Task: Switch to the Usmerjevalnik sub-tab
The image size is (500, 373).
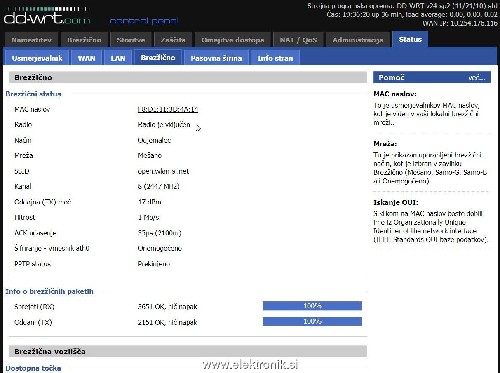Action: click(37, 58)
